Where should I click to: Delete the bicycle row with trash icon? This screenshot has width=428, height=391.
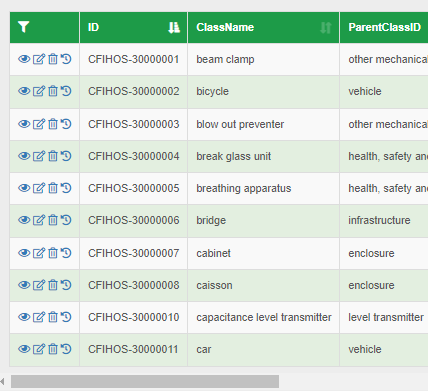coord(53,91)
